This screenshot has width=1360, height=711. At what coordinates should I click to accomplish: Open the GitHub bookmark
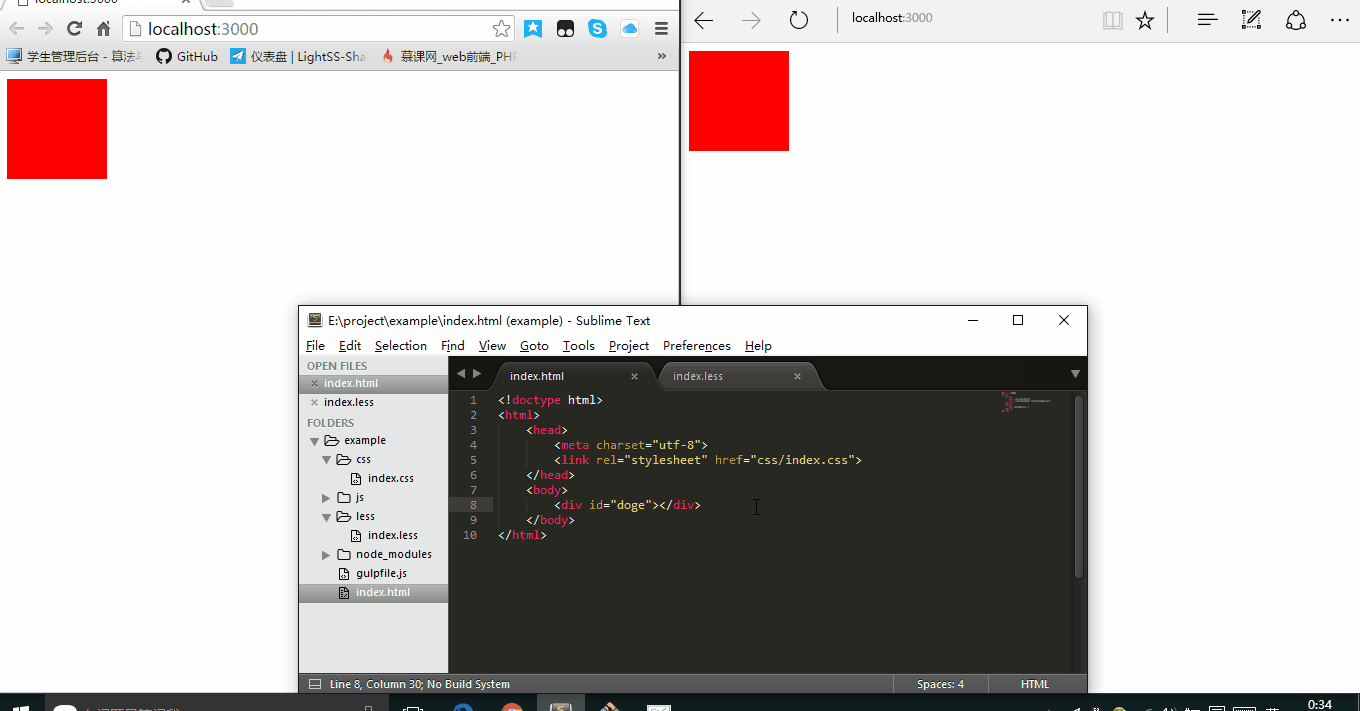187,57
